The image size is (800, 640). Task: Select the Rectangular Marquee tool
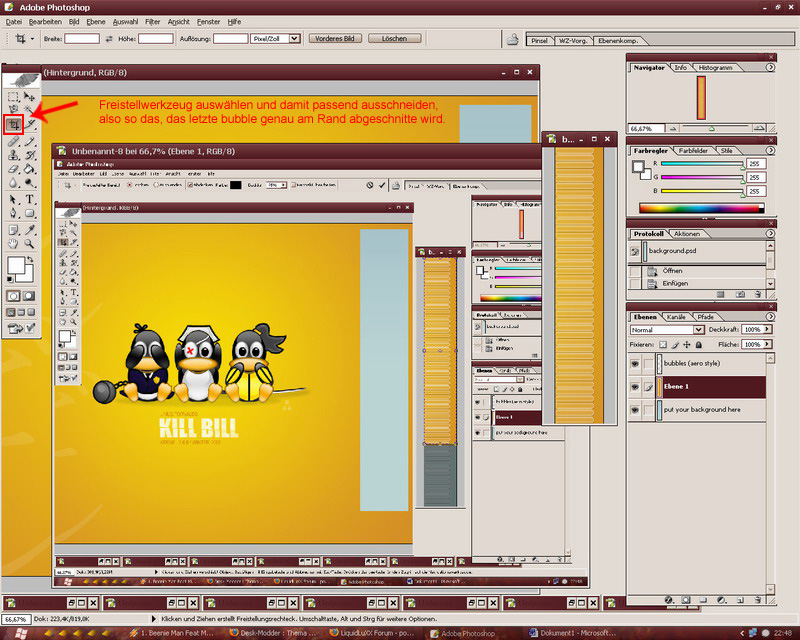pos(13,96)
